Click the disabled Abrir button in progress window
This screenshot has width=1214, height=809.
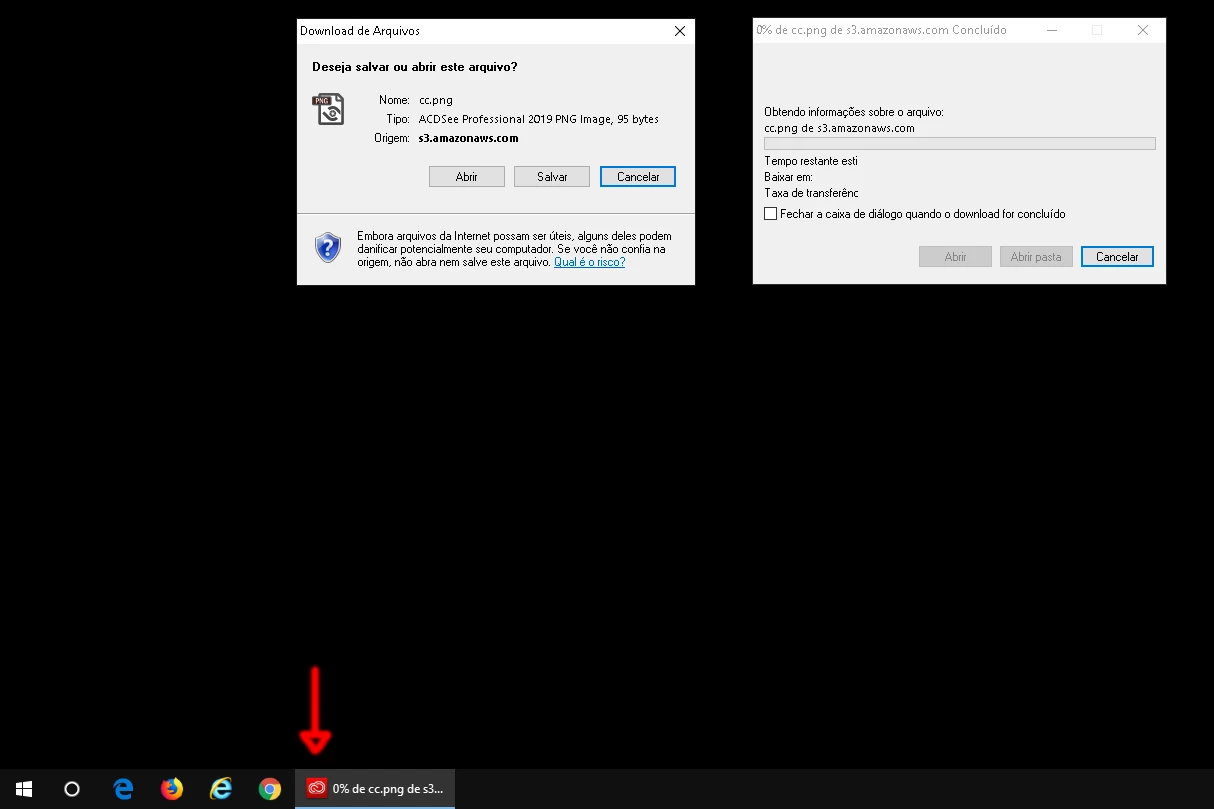point(956,257)
